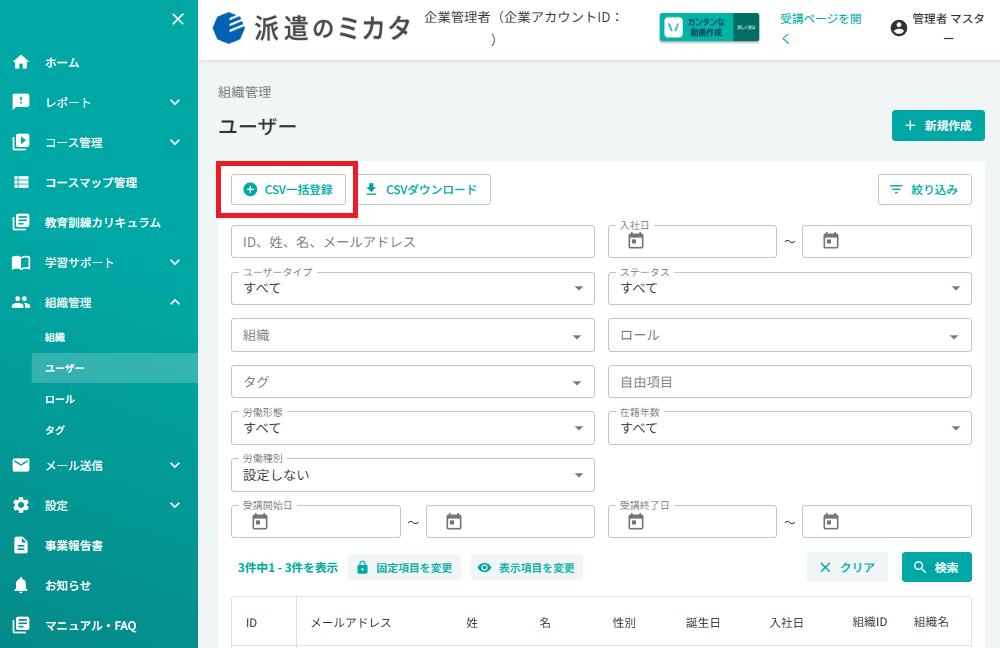This screenshot has width=1000, height=648.
Task: Open the 受講開始日 start calendar icon
Action: (x=260, y=522)
